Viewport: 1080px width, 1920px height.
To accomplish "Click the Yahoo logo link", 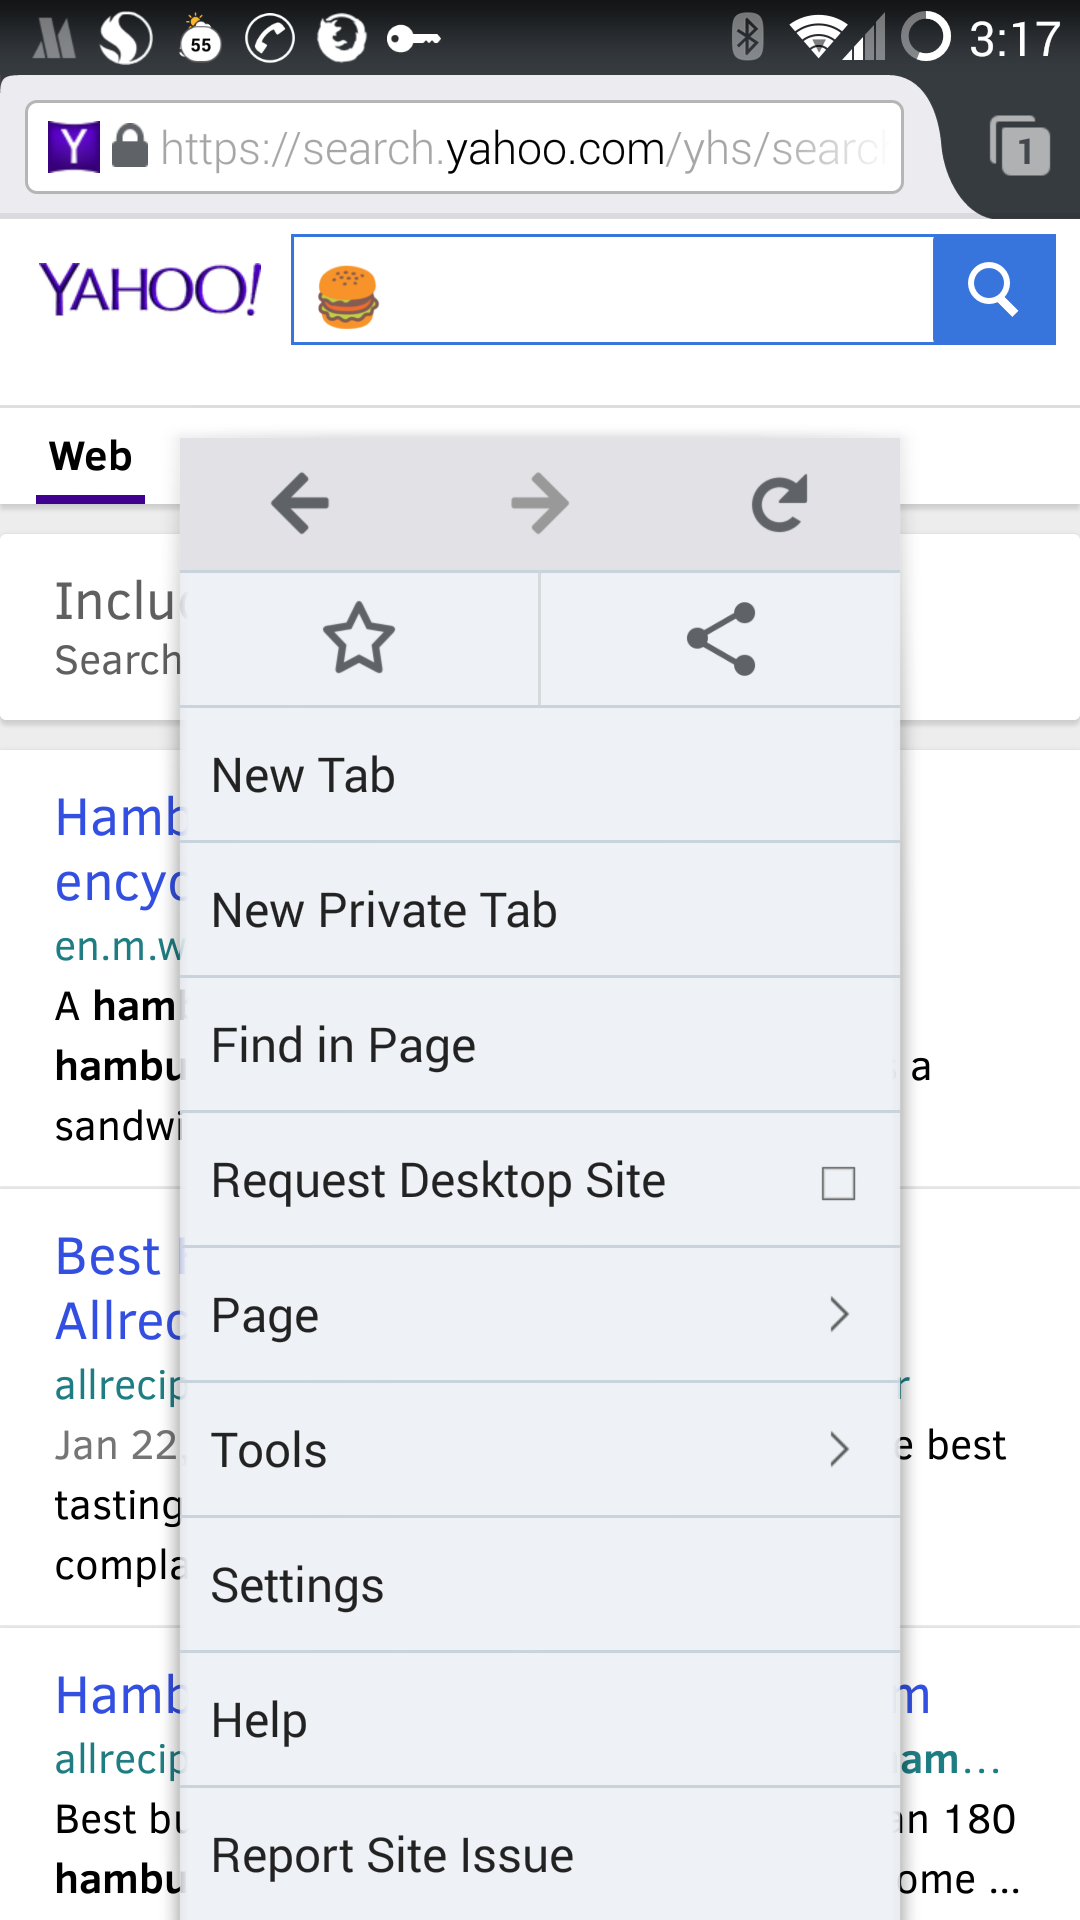I will pos(150,289).
